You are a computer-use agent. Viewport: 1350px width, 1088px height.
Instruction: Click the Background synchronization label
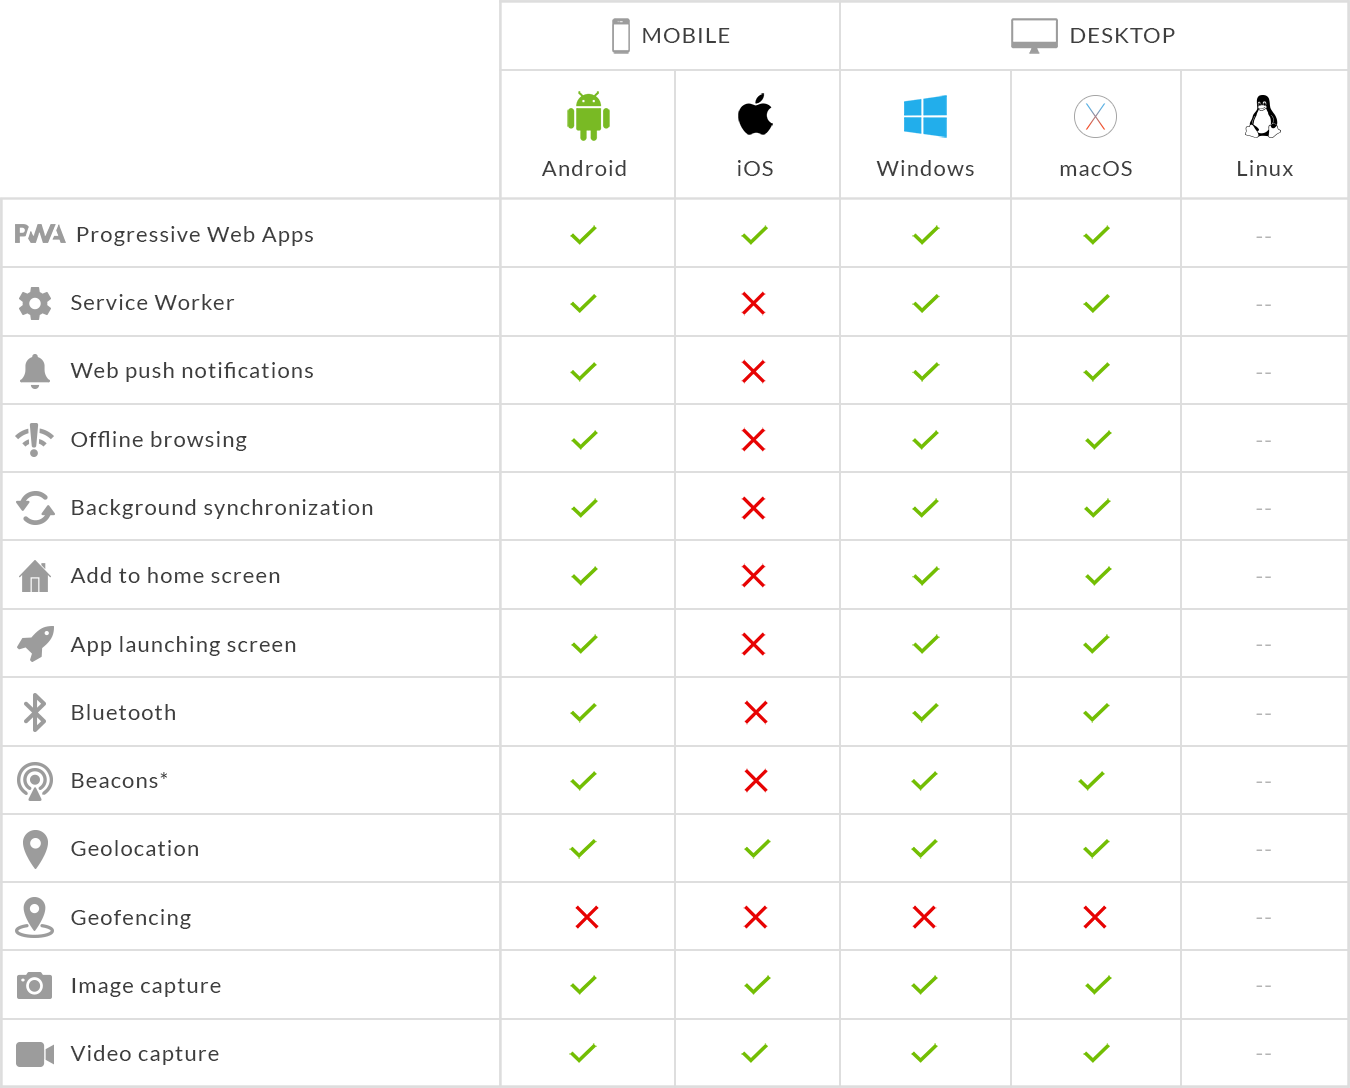click(x=222, y=508)
